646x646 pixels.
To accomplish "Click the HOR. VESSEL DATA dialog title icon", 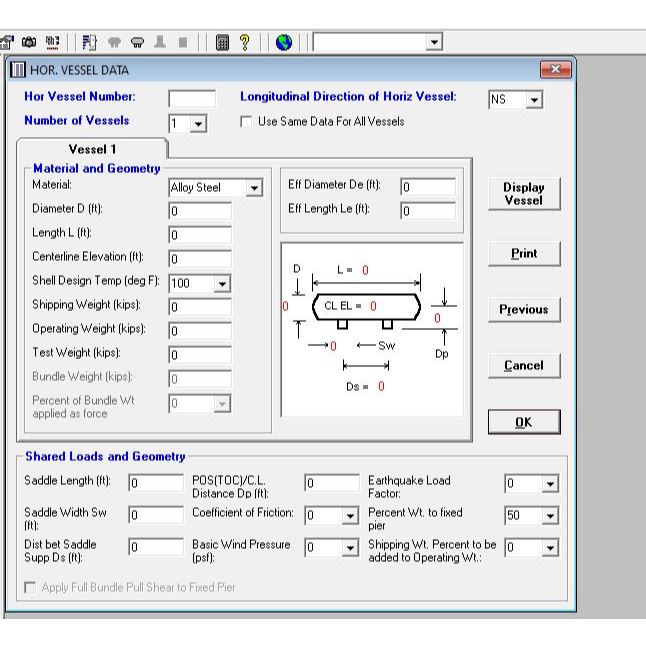I will [16, 69].
